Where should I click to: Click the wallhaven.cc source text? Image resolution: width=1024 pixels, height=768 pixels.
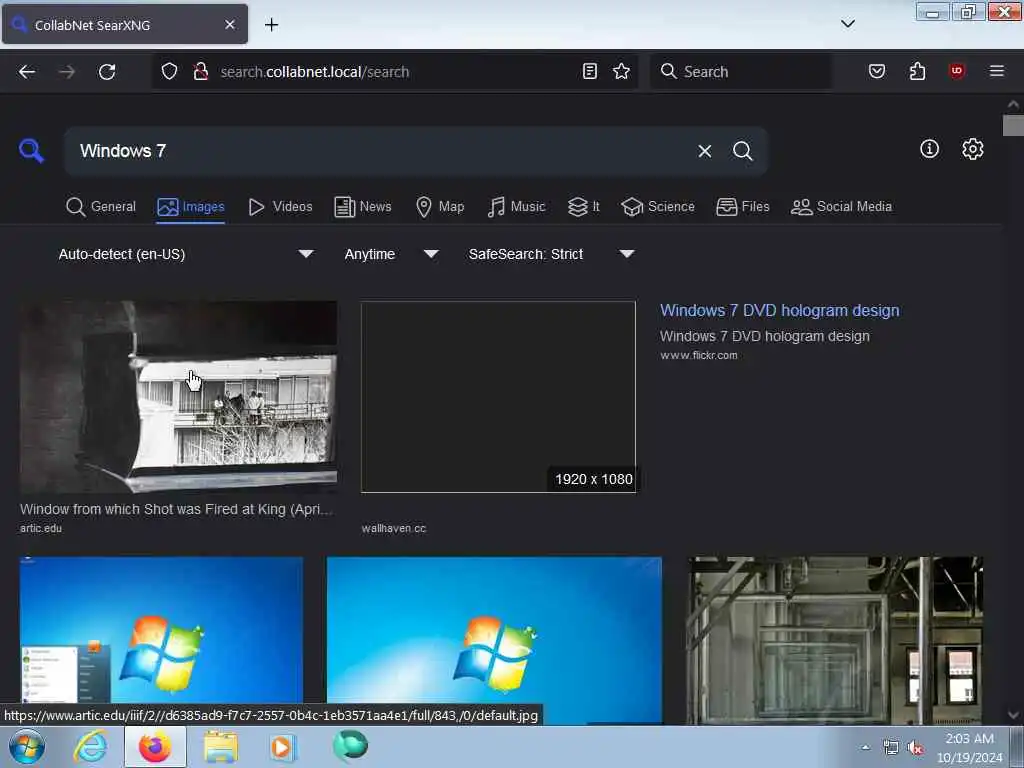point(394,528)
